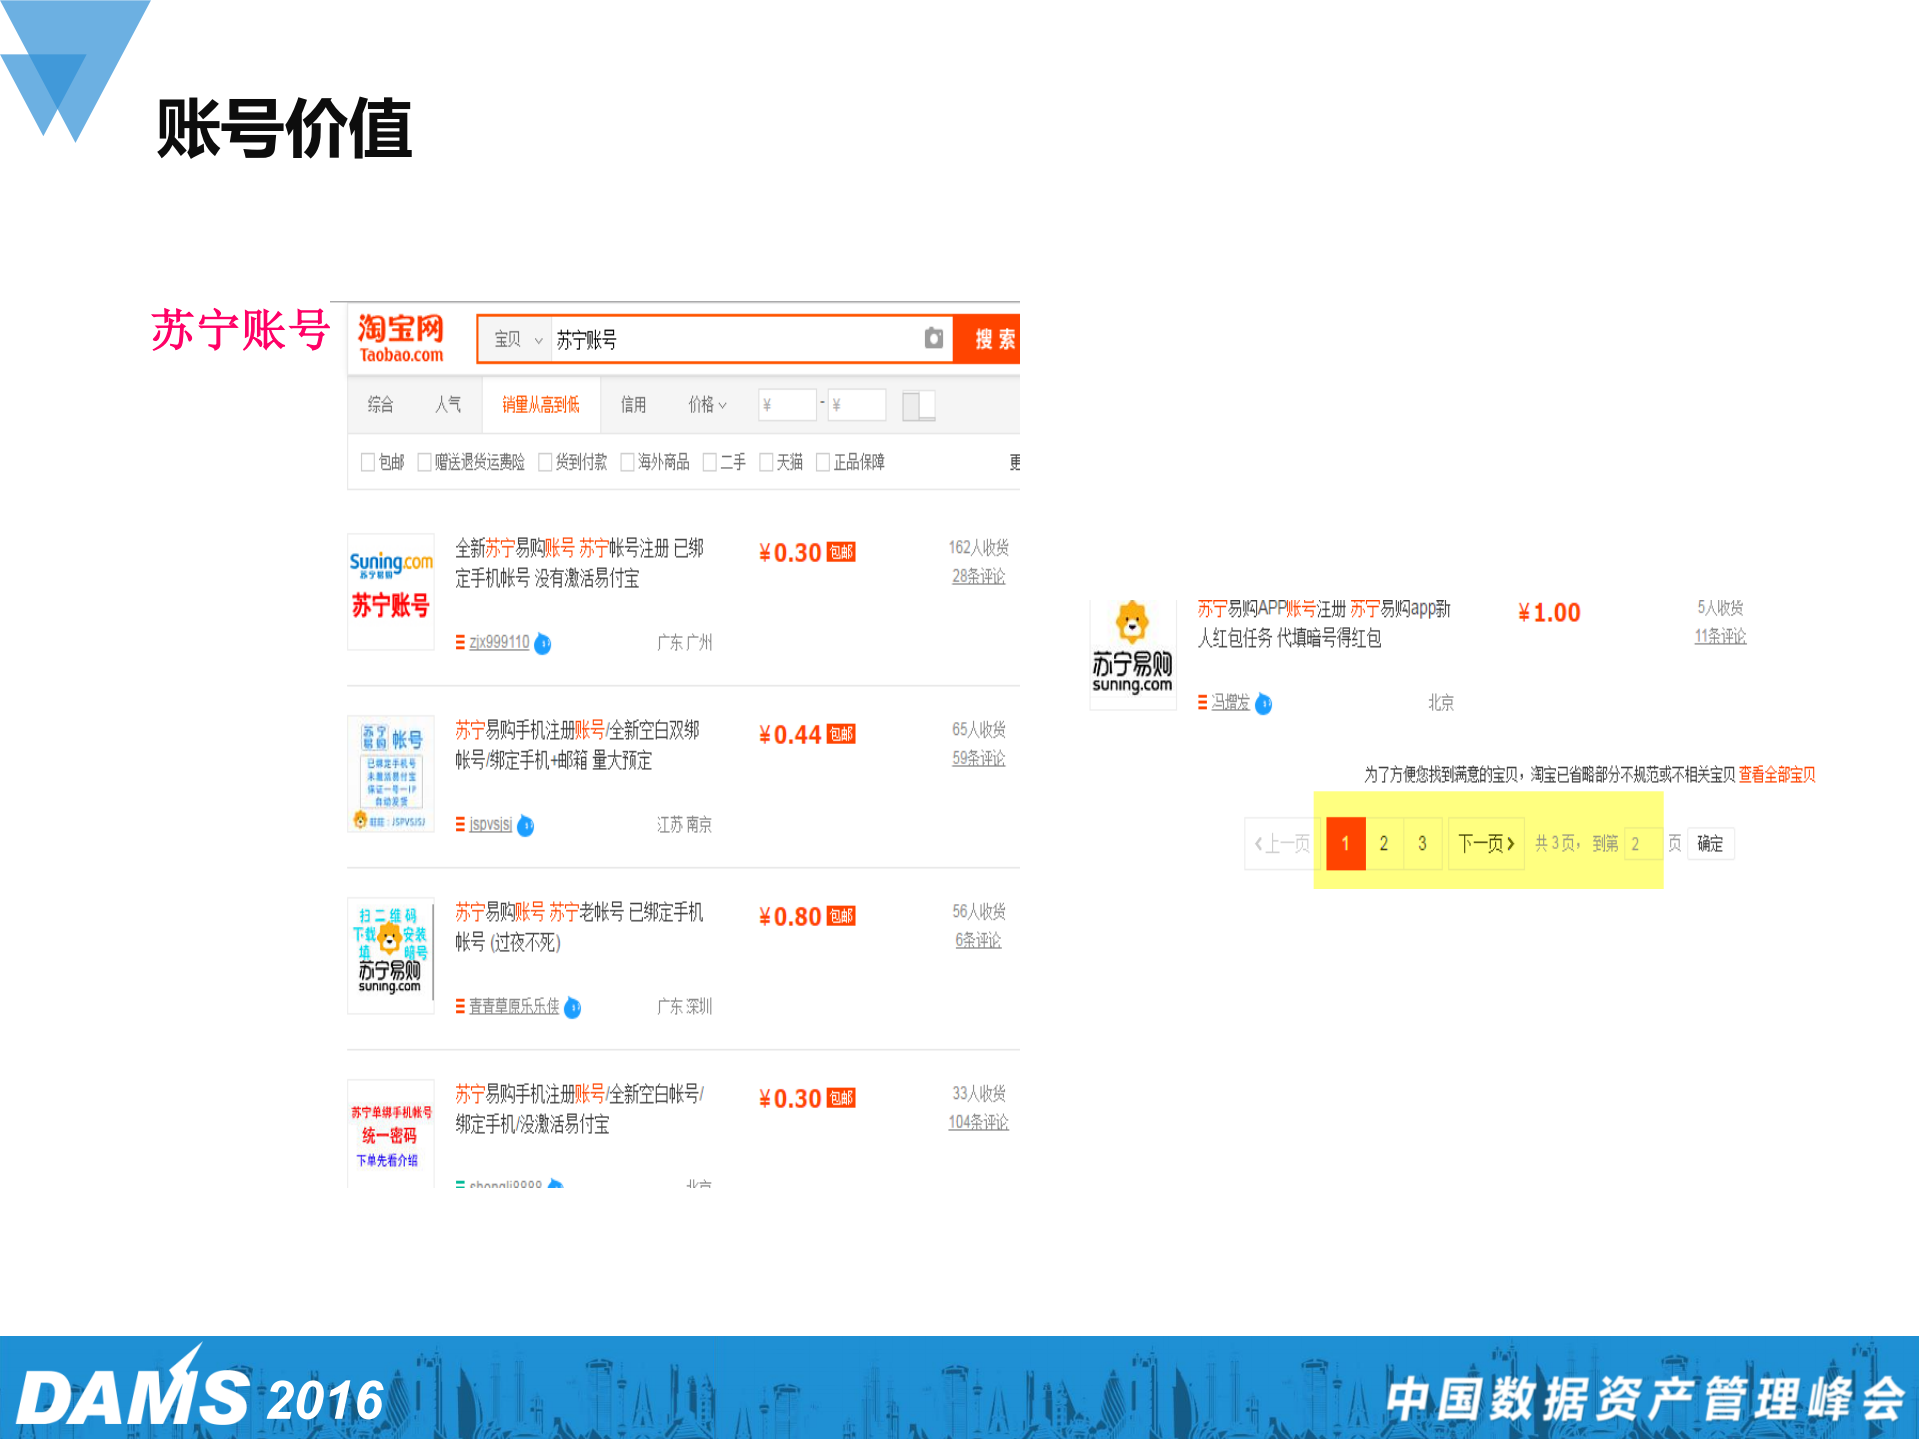The image size is (1919, 1439).
Task: Click the credit badge beside seller zjx999110
Action: click(542, 645)
